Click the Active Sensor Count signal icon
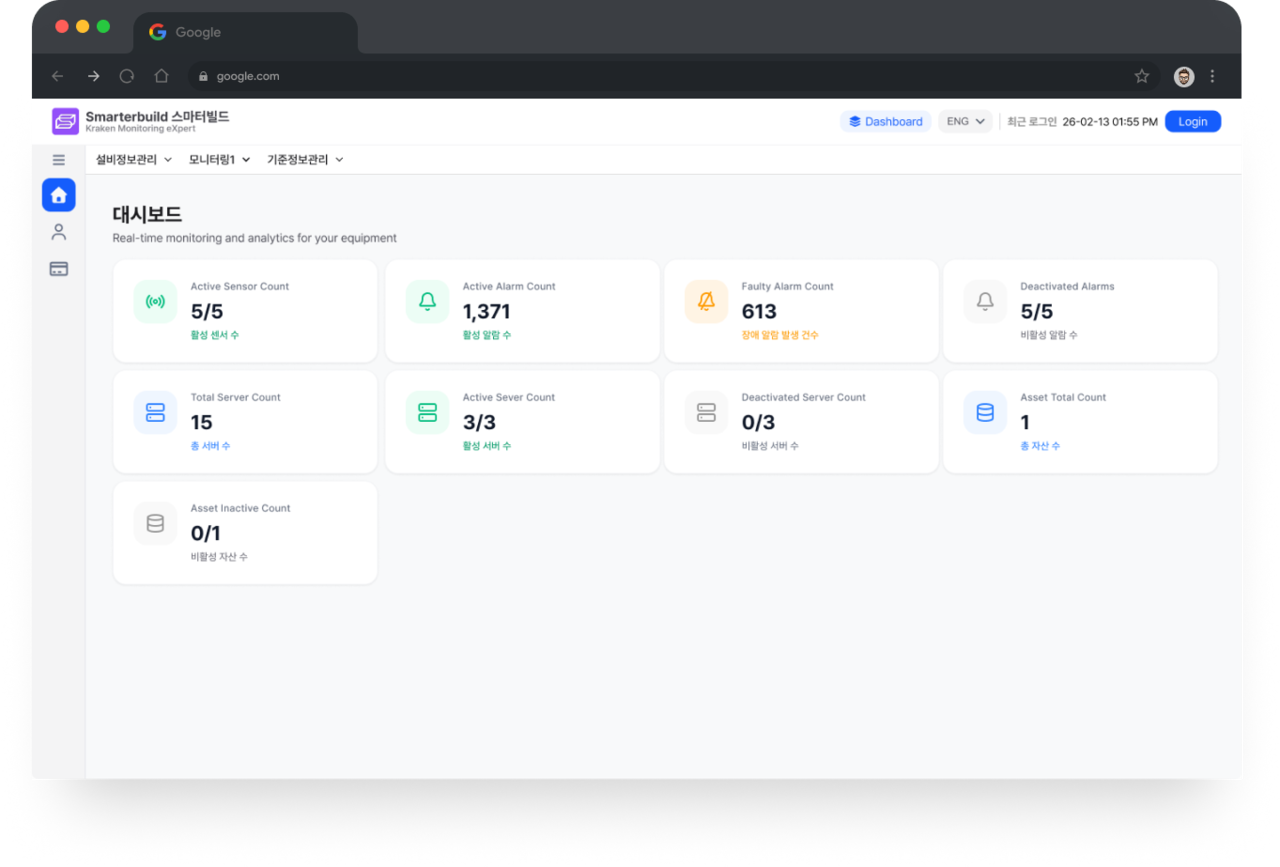This screenshot has height=867, width=1280. 155,302
